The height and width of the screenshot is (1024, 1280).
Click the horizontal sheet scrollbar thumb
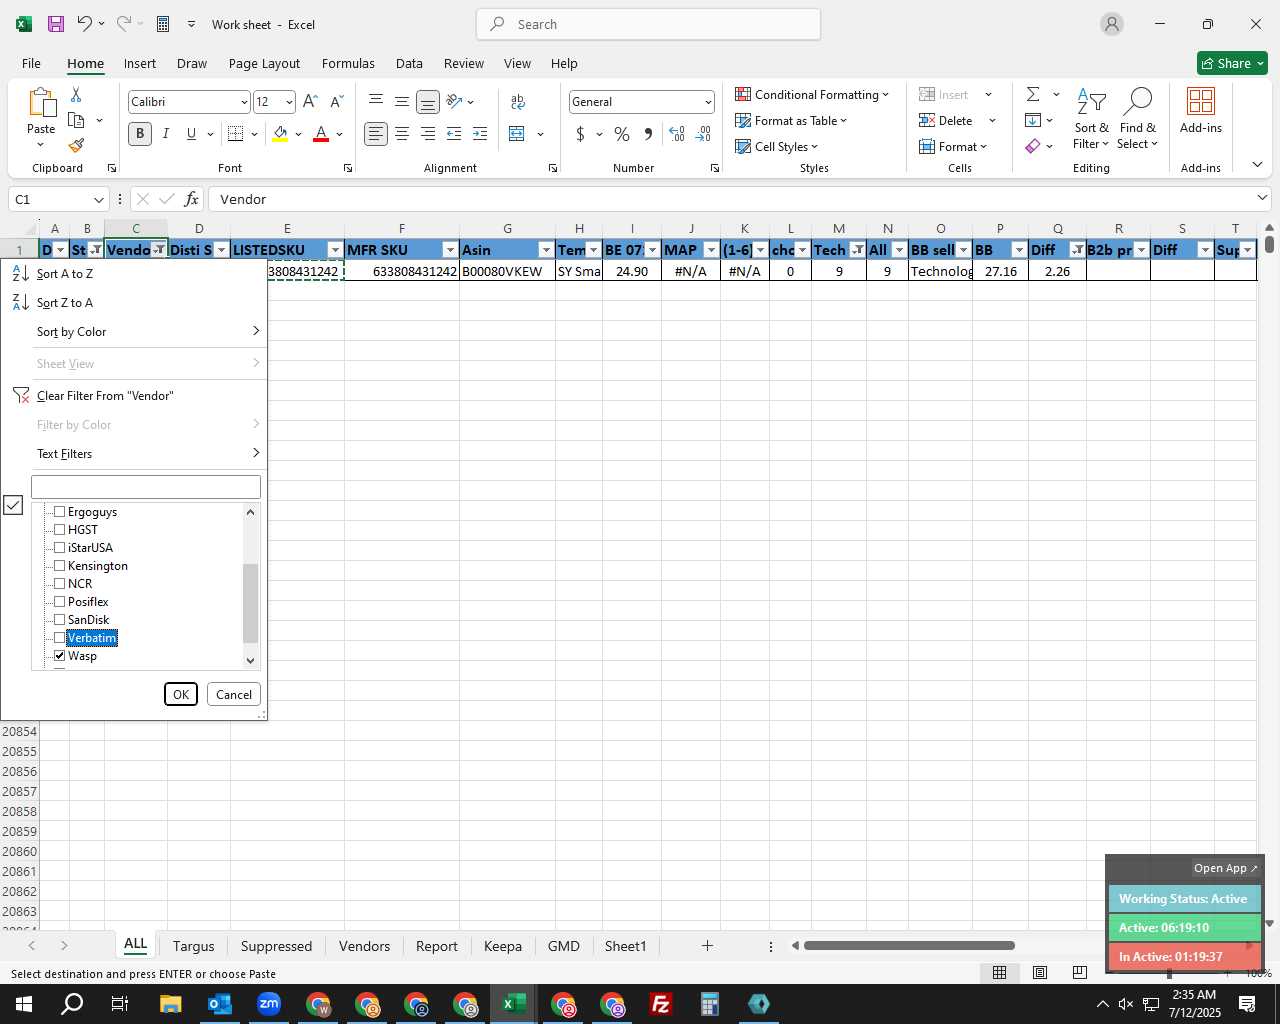[909, 946]
